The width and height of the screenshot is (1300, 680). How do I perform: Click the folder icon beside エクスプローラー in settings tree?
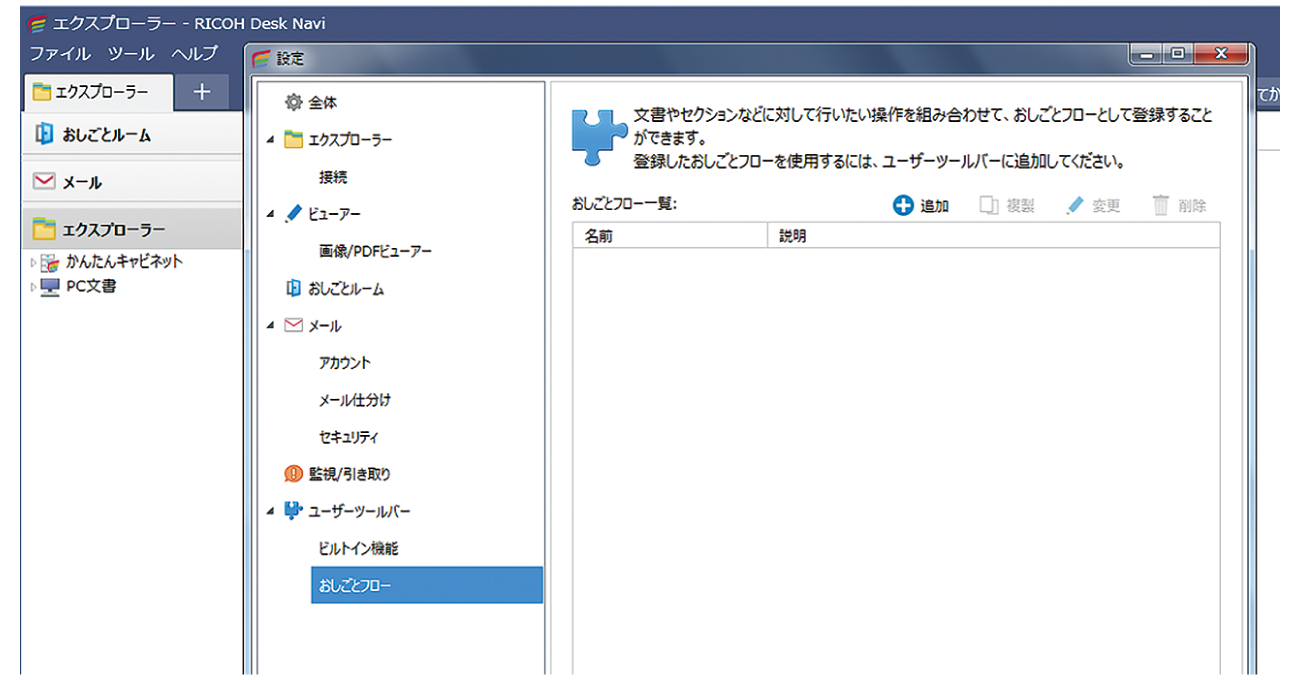[293, 139]
